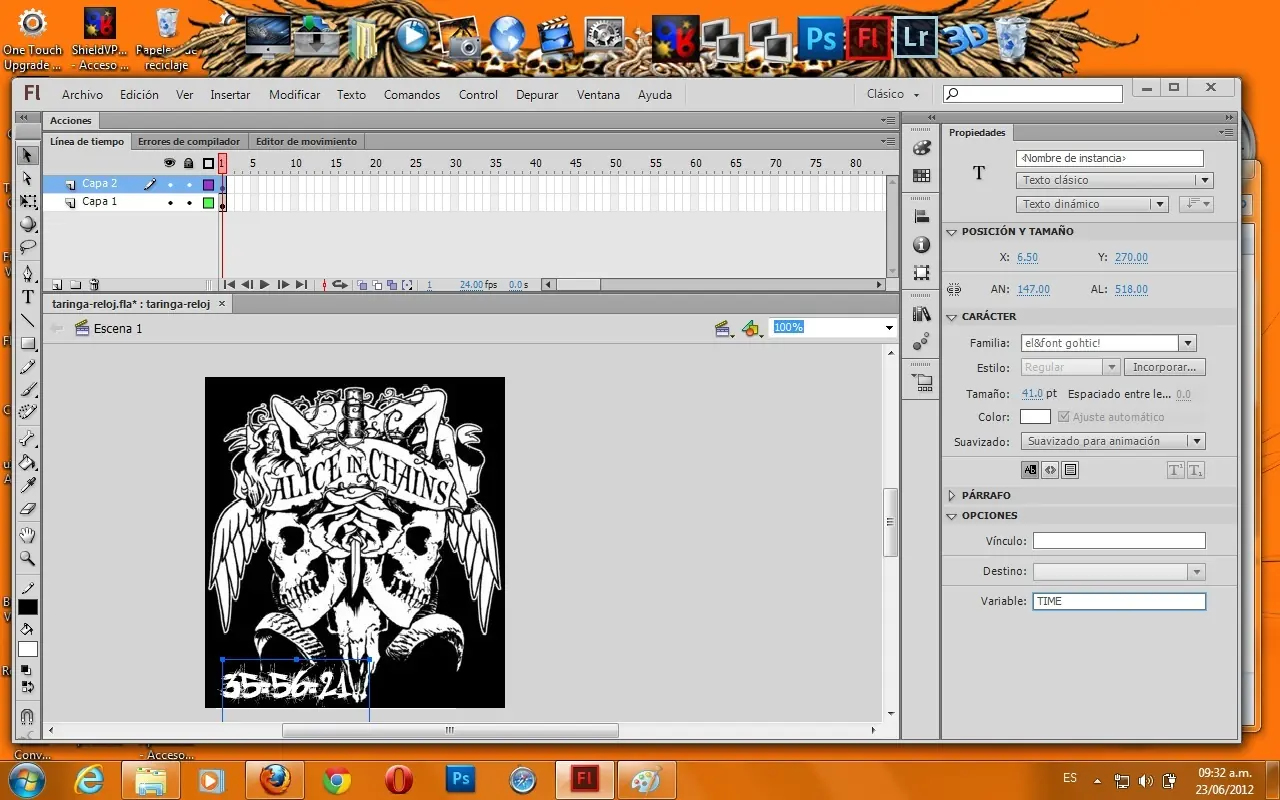The image size is (1280, 800).
Task: Collapse the OPCIONES section
Action: tap(951, 516)
